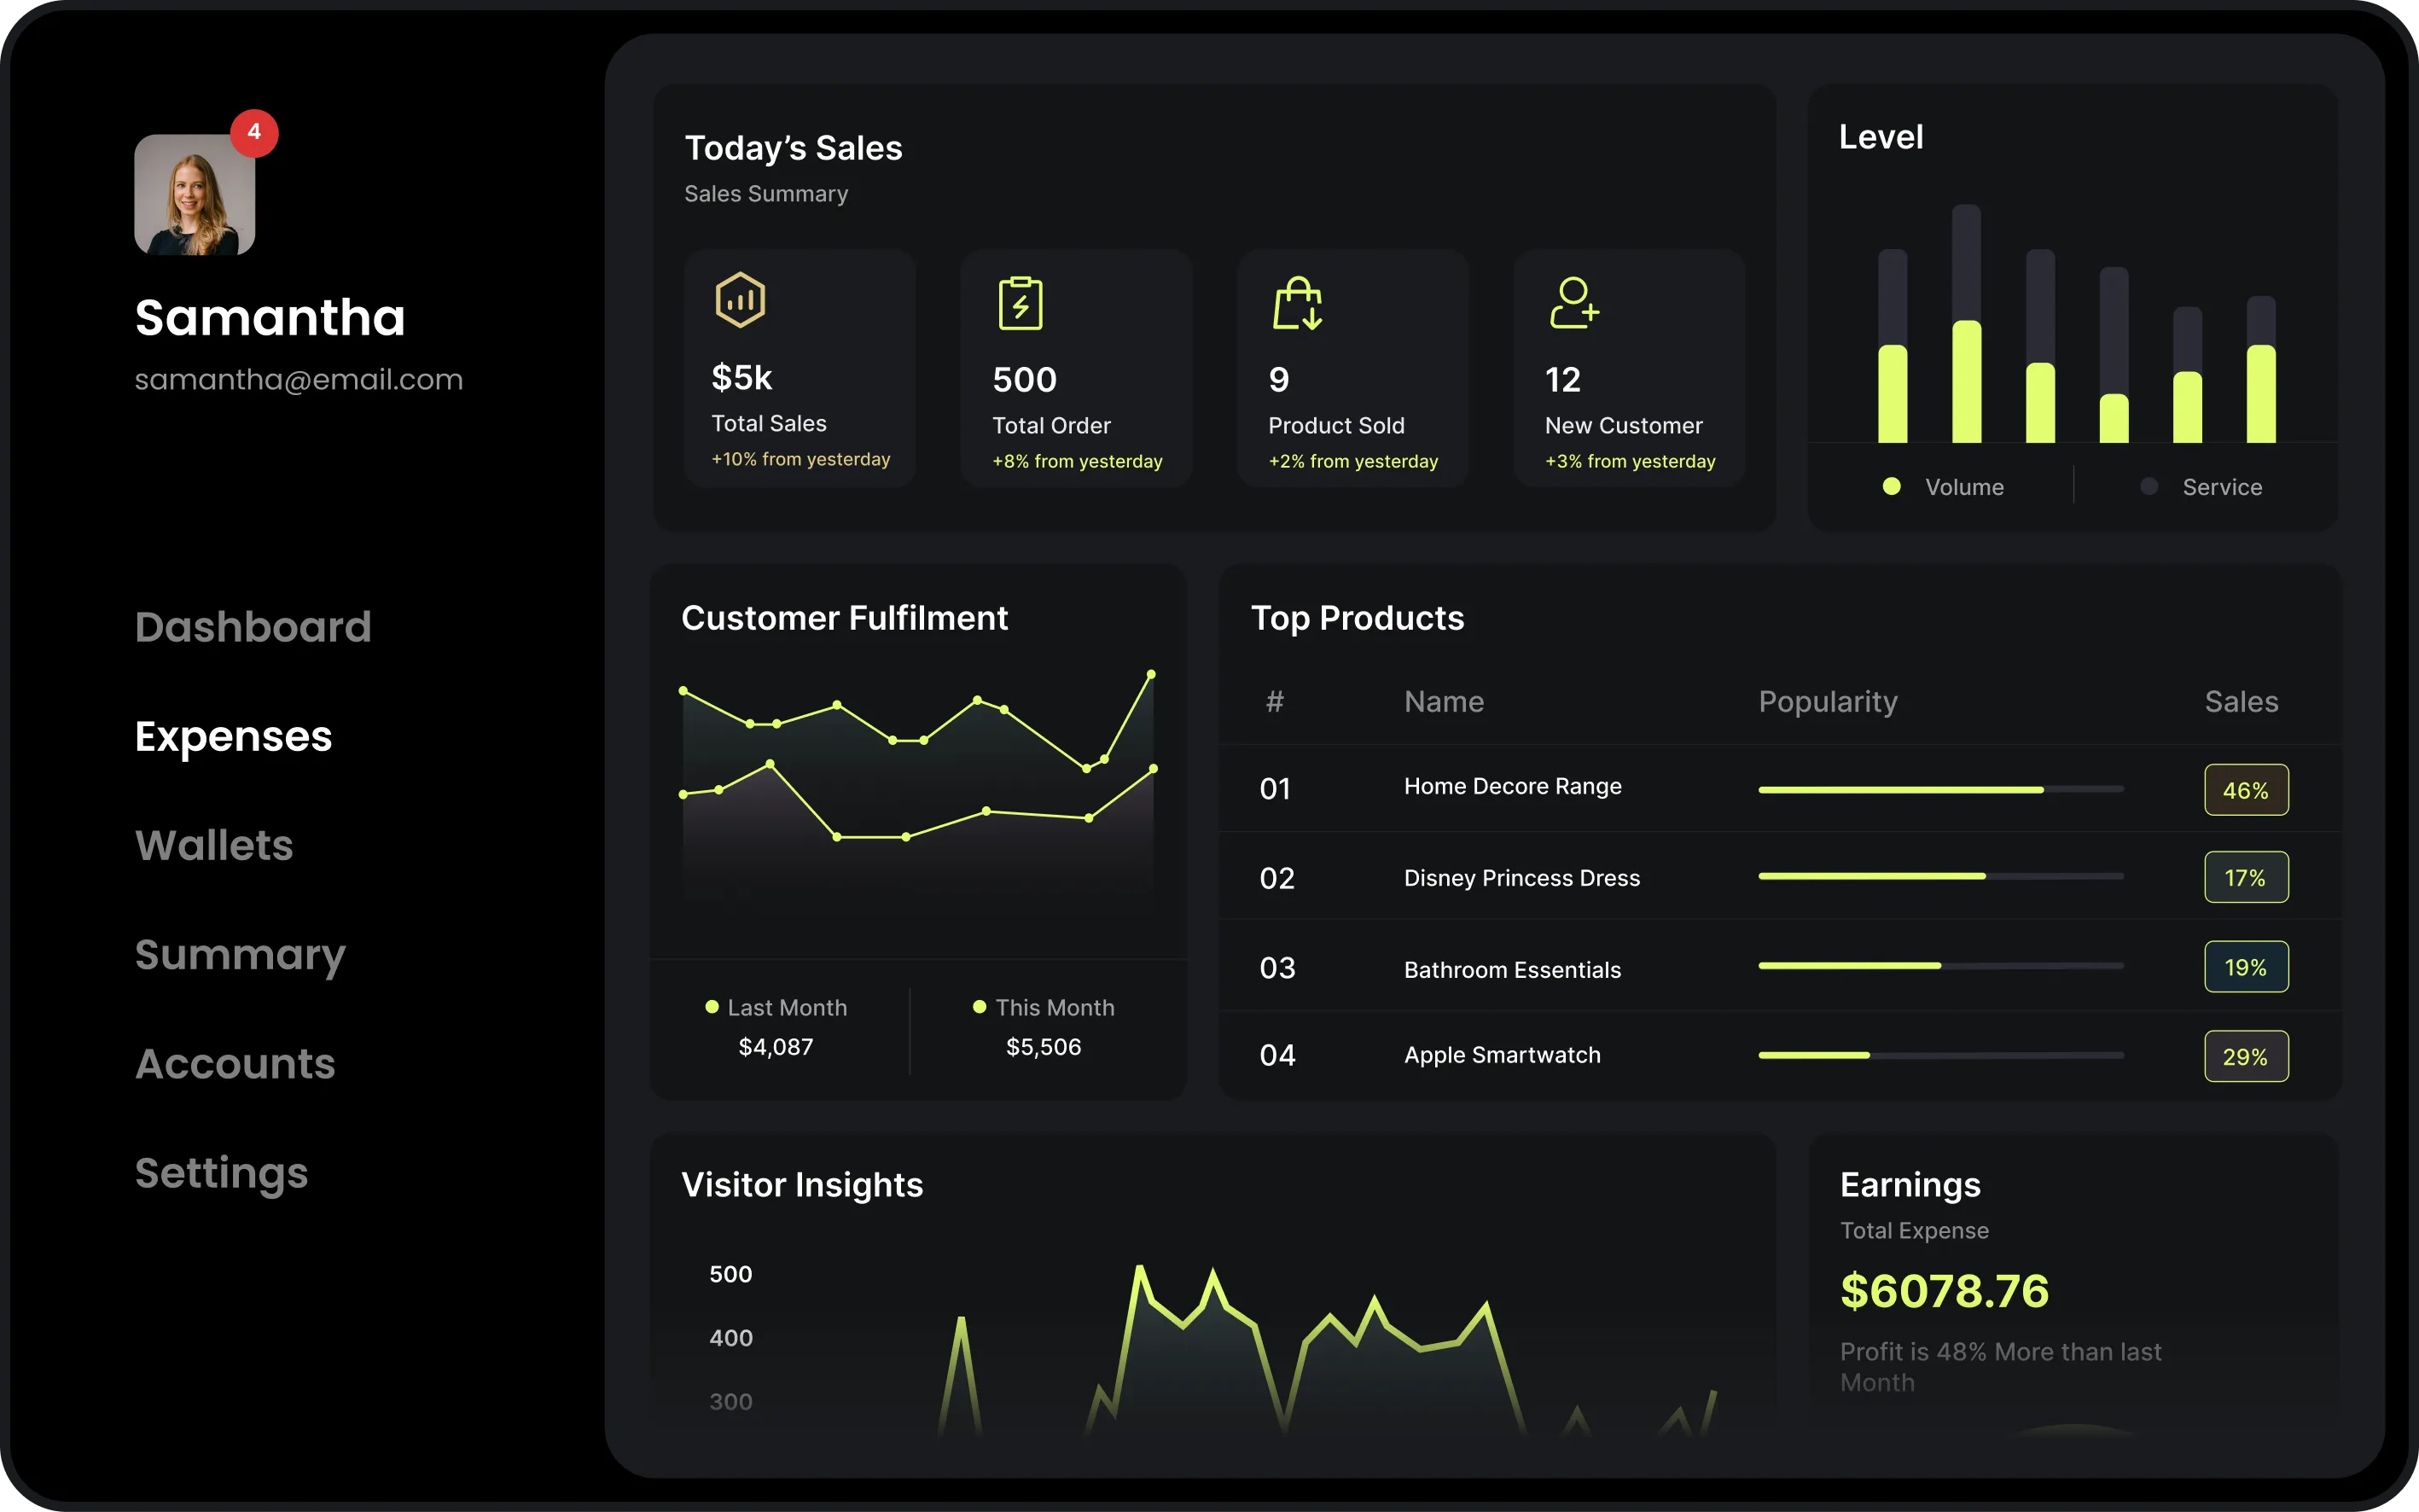Click the Total Sales bar chart icon
The width and height of the screenshot is (2419, 1512).
740,300
